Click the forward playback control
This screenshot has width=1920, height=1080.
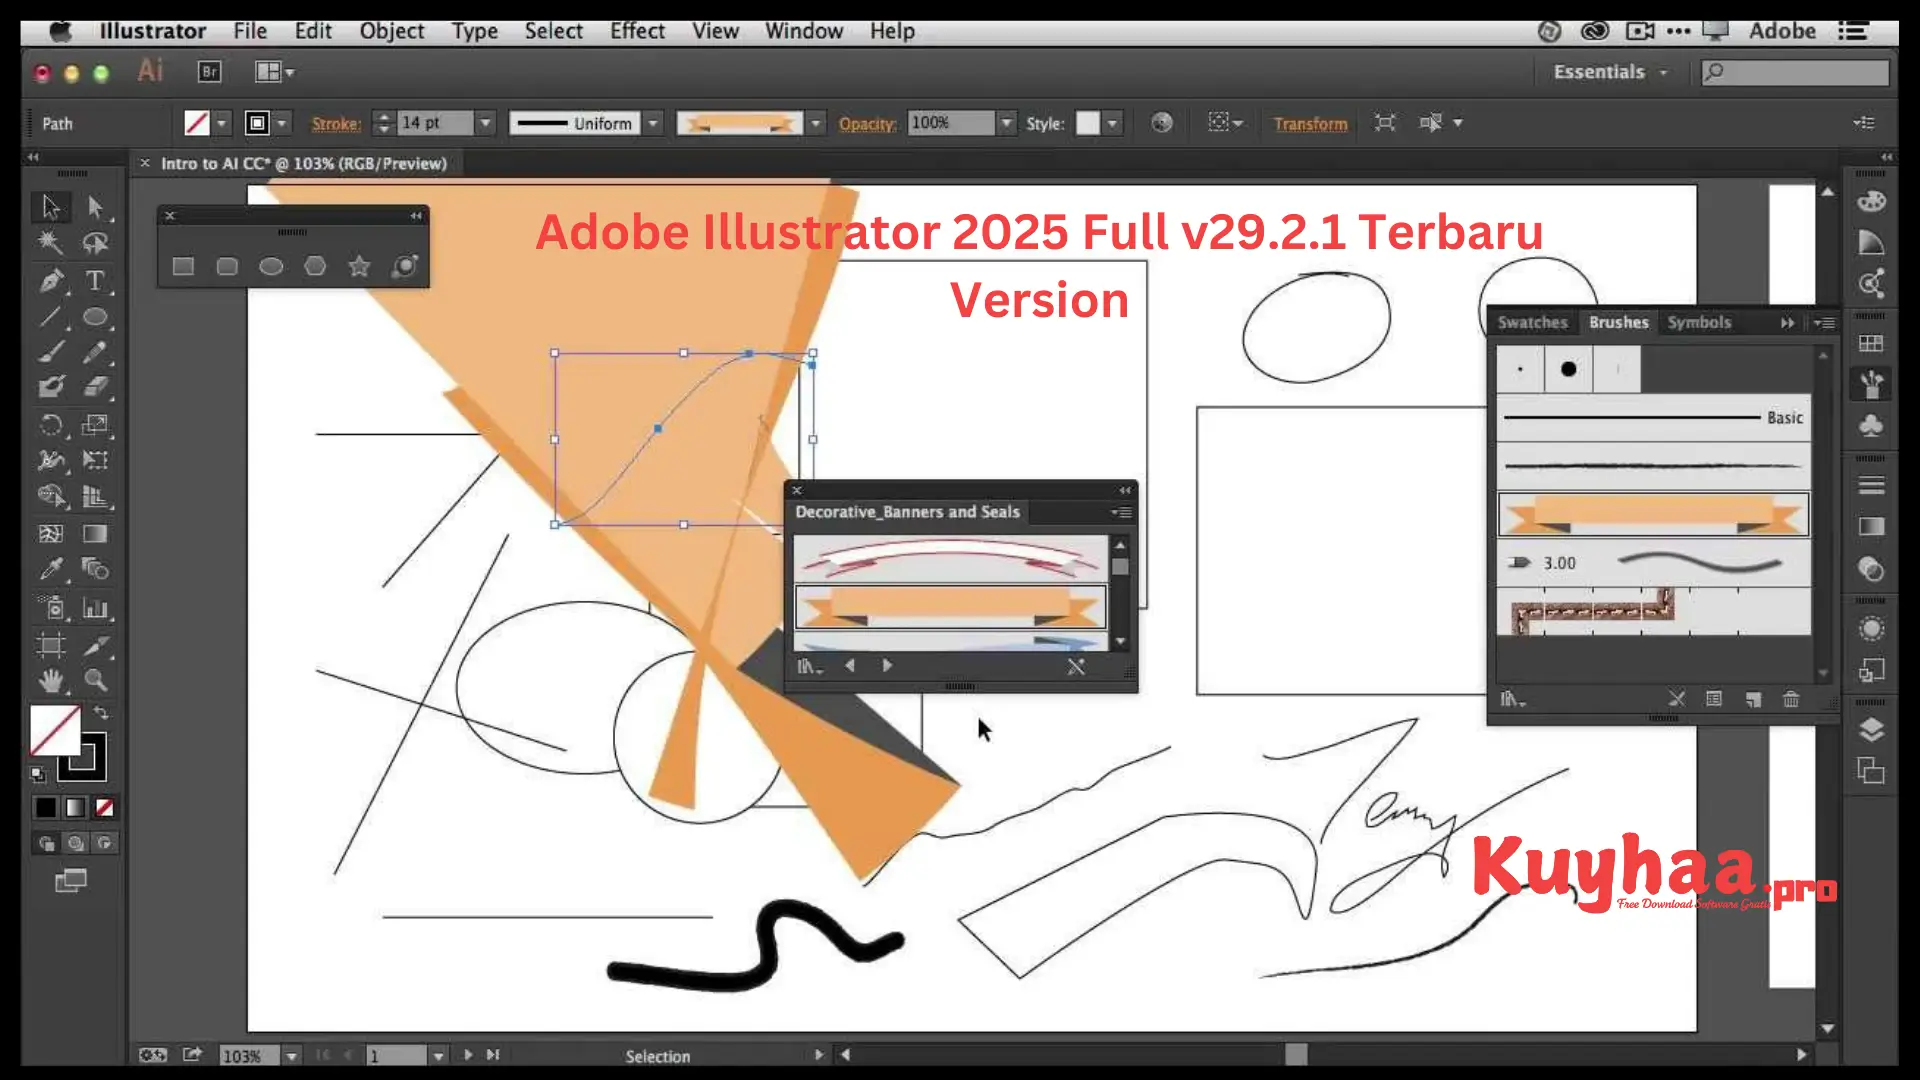pyautogui.click(x=886, y=666)
